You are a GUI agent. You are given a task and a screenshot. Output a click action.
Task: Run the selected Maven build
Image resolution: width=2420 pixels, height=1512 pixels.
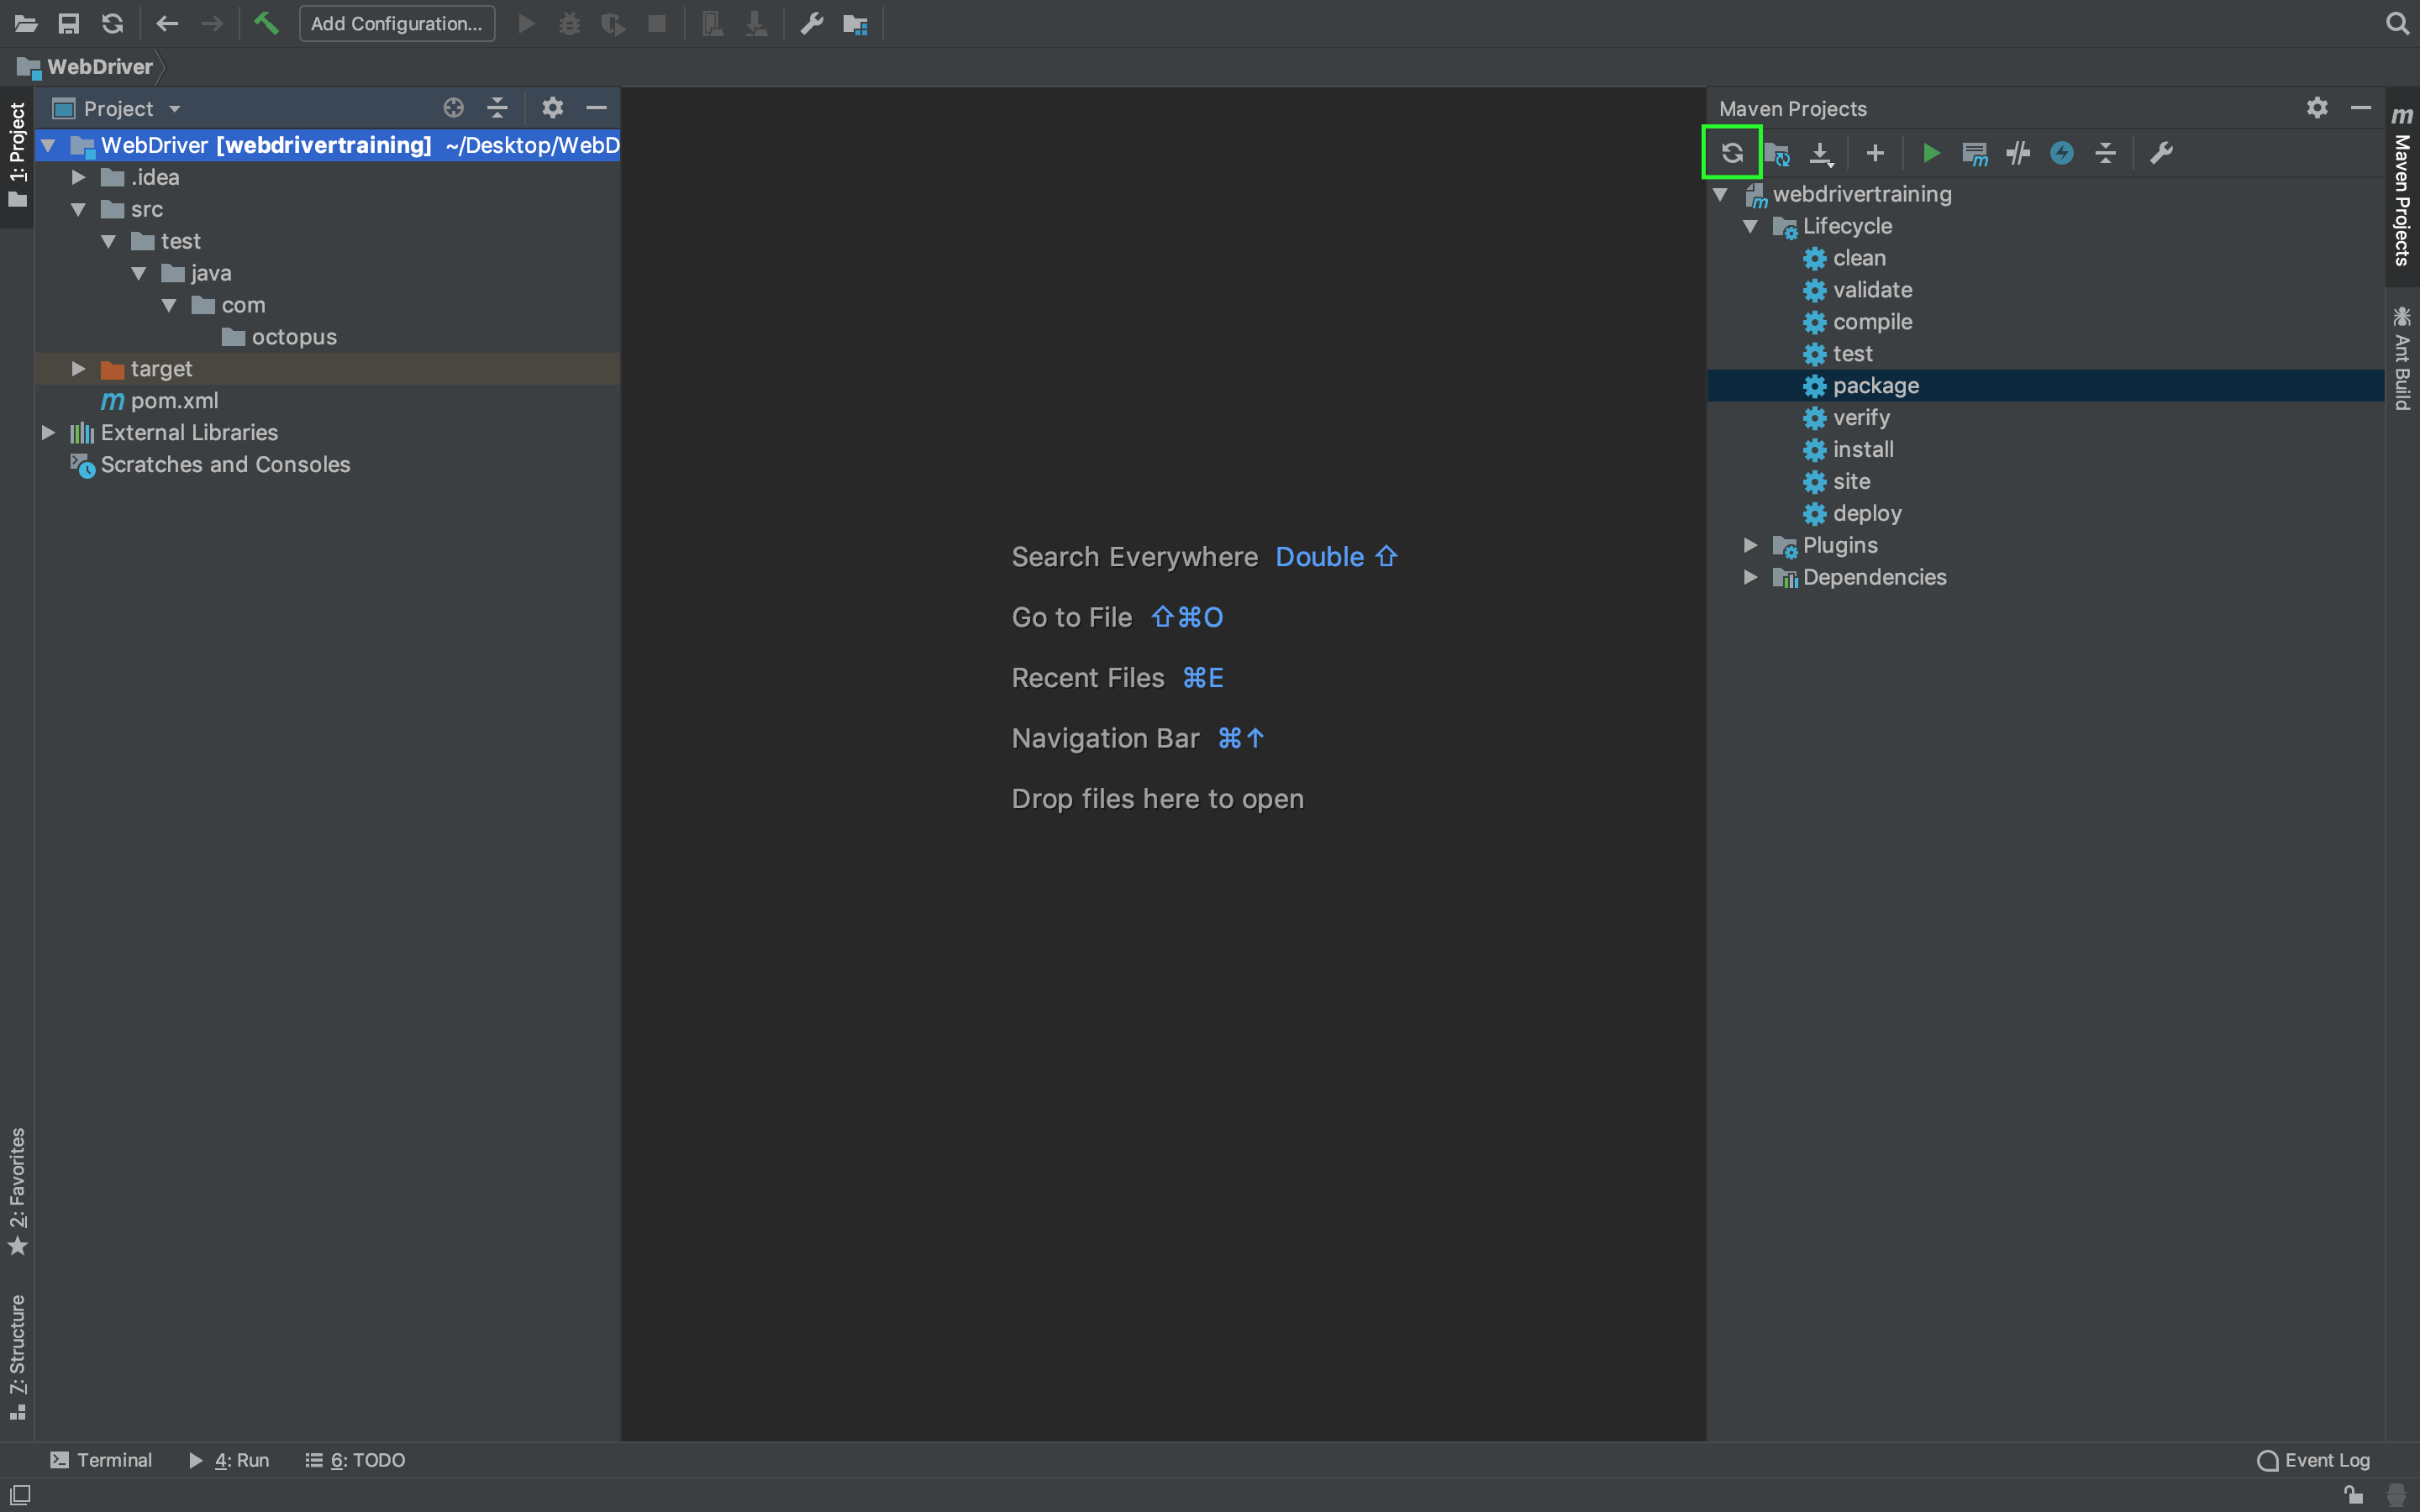point(1931,153)
